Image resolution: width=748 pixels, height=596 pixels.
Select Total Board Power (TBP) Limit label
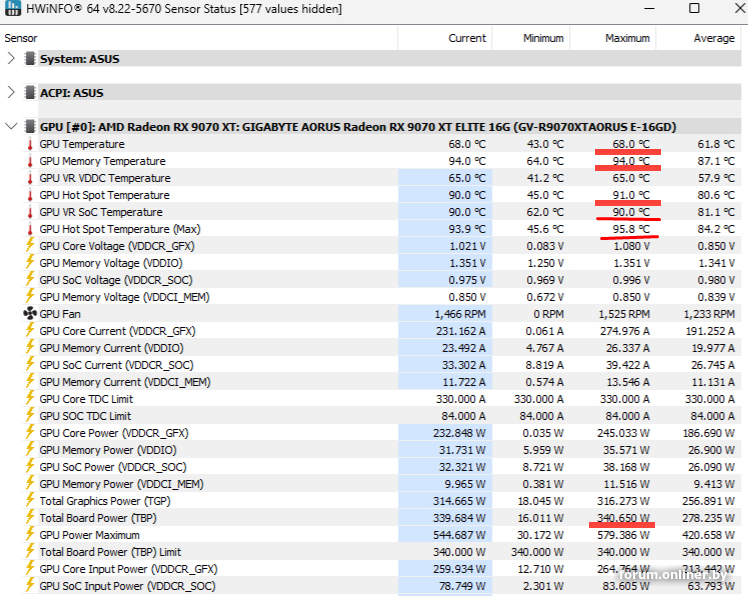[x=110, y=552]
